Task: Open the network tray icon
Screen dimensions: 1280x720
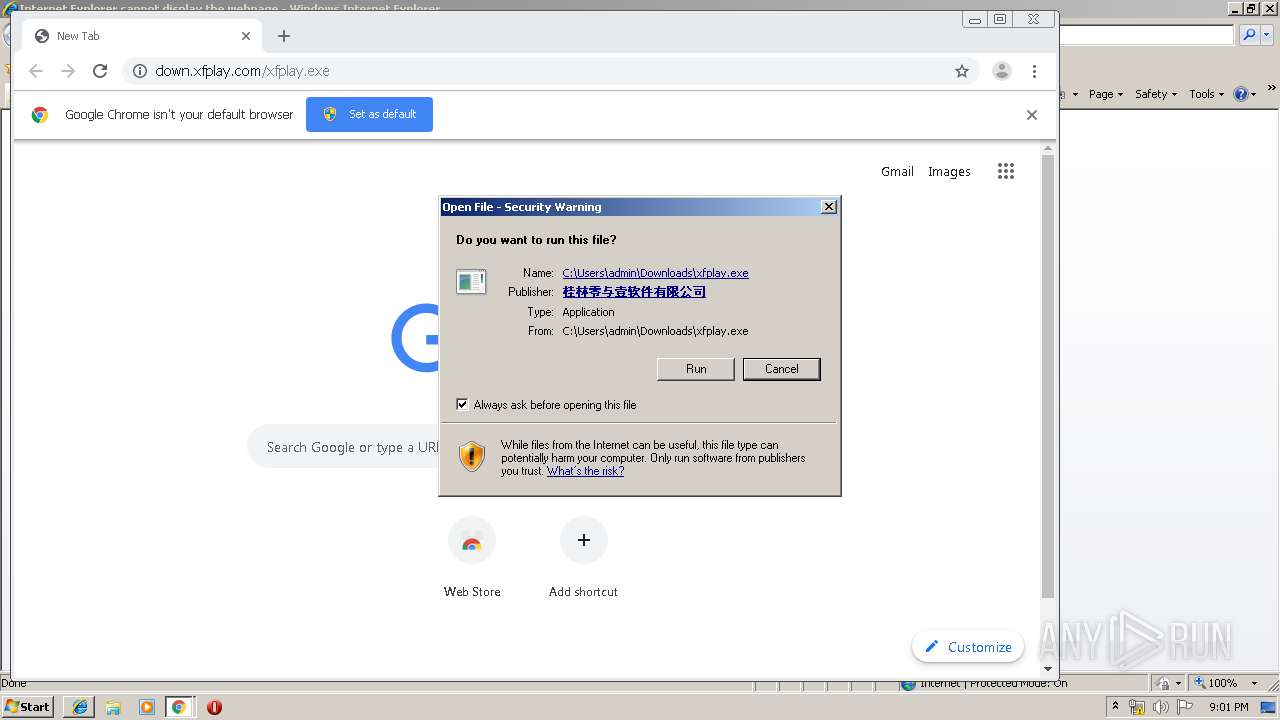Action: [1137, 707]
